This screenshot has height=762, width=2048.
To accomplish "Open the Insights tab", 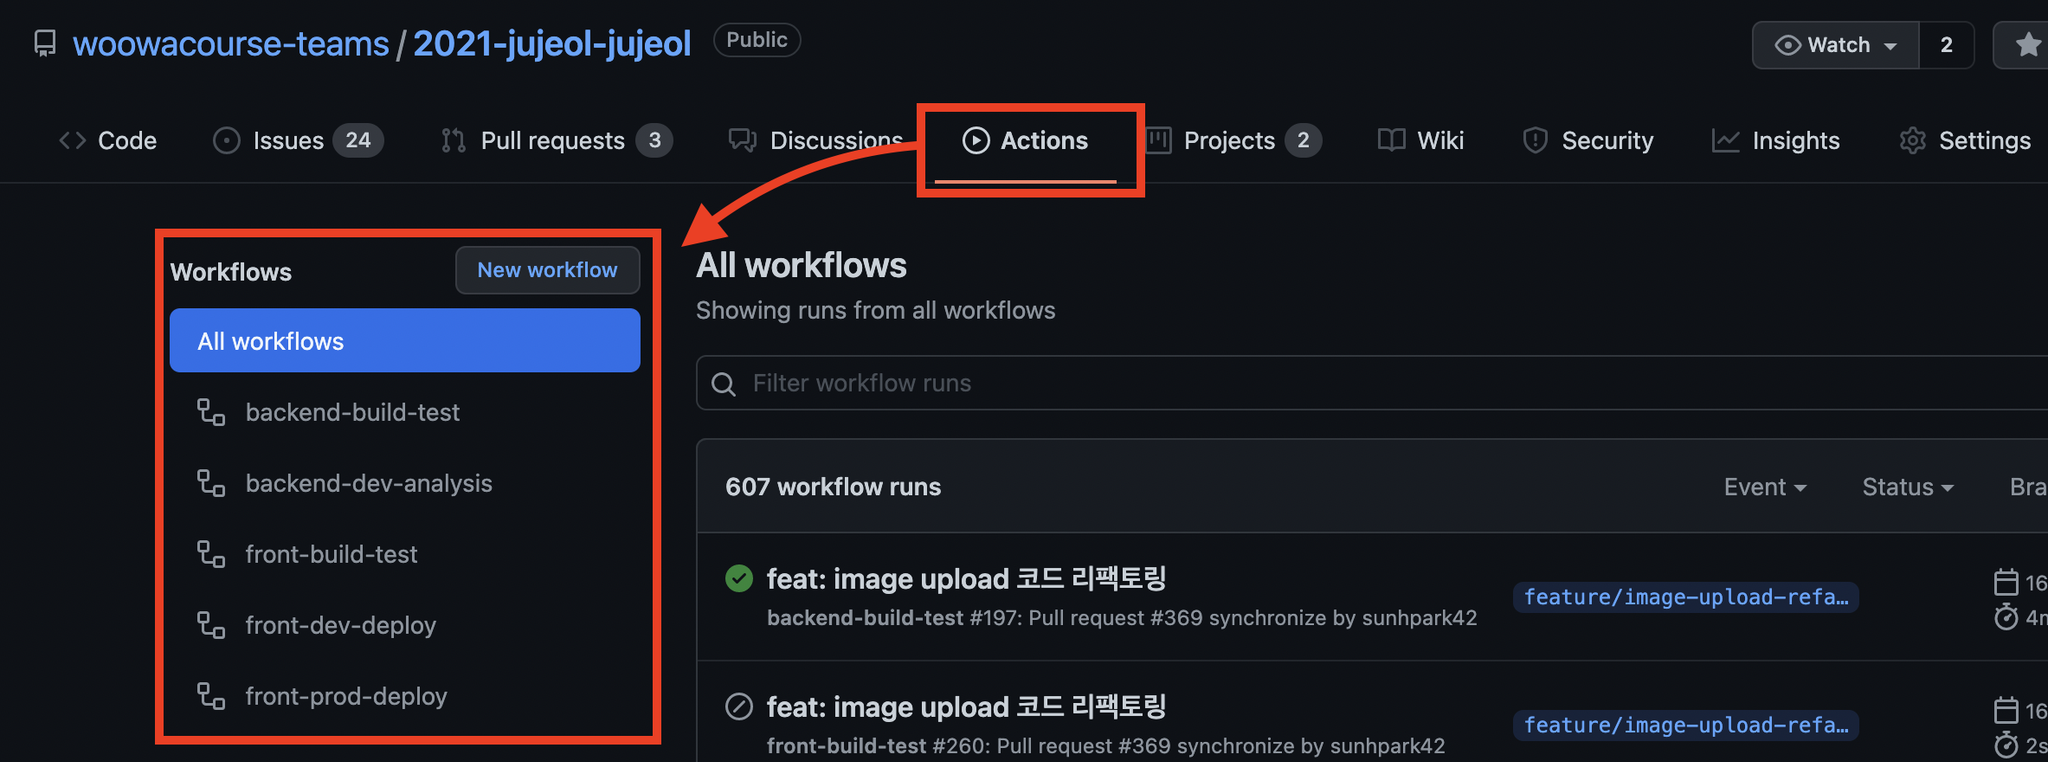I will (1776, 141).
